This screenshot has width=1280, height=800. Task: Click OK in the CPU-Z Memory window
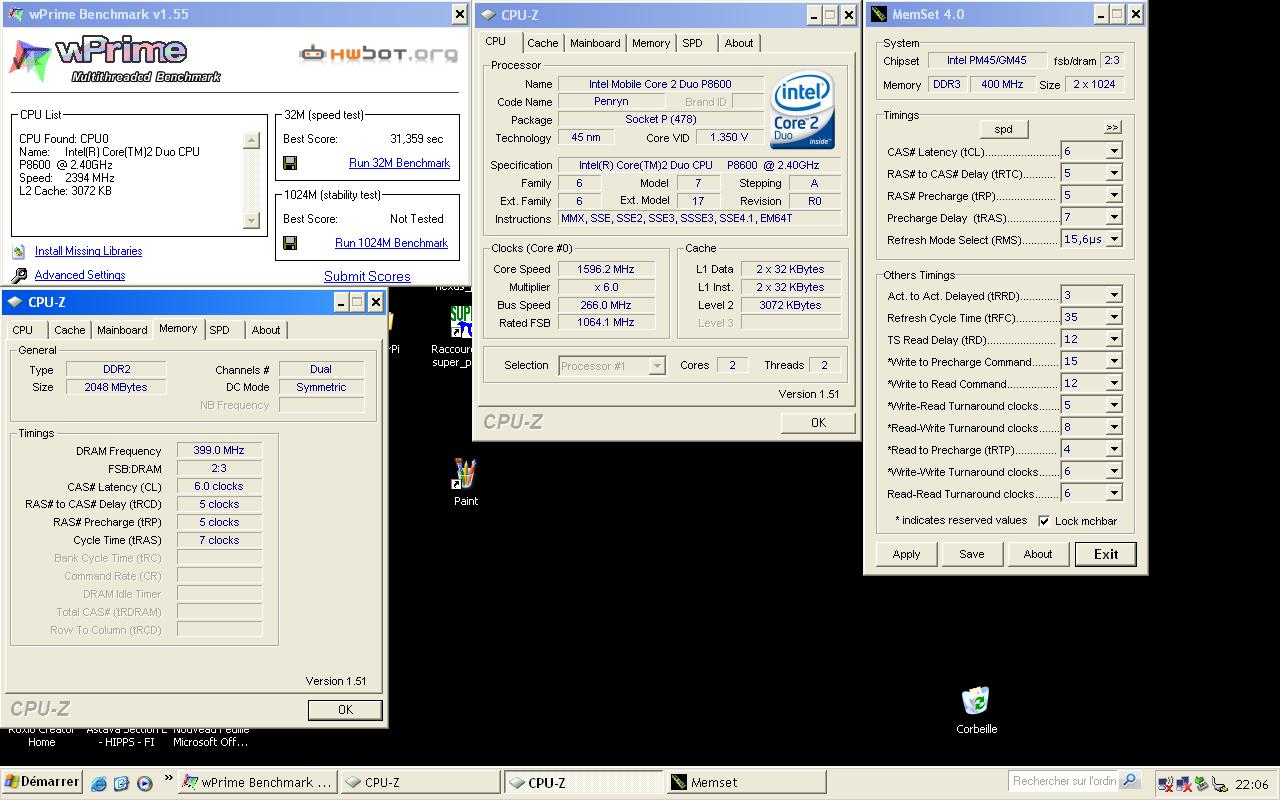(x=345, y=709)
